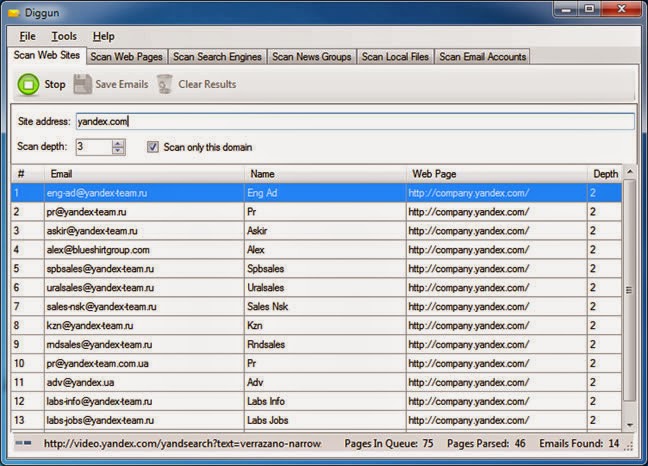Open the Tools menu

click(64, 36)
